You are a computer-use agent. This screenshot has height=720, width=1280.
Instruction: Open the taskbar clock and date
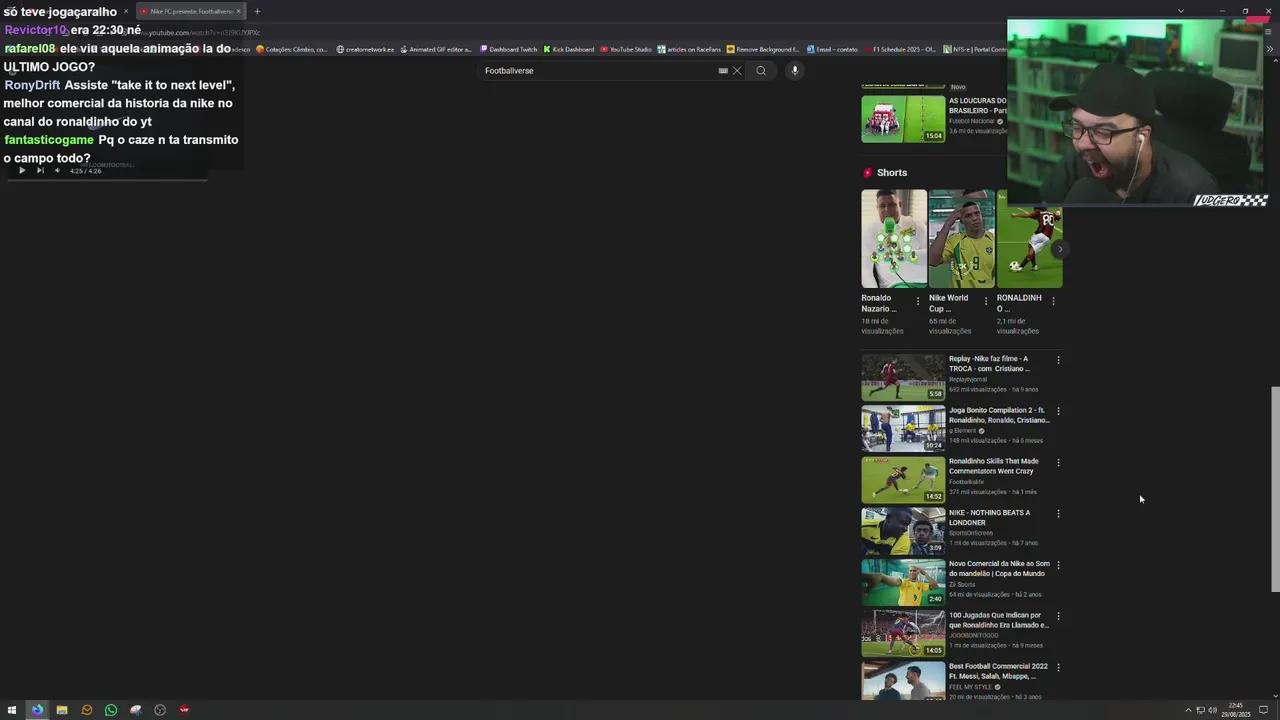click(x=1237, y=710)
